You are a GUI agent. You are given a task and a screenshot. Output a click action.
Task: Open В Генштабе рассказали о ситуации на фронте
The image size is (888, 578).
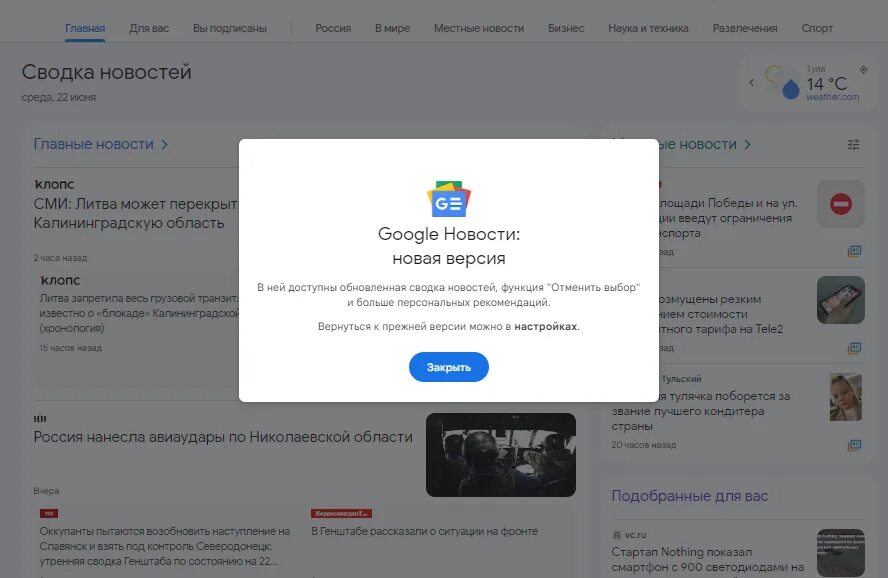[x=425, y=532]
